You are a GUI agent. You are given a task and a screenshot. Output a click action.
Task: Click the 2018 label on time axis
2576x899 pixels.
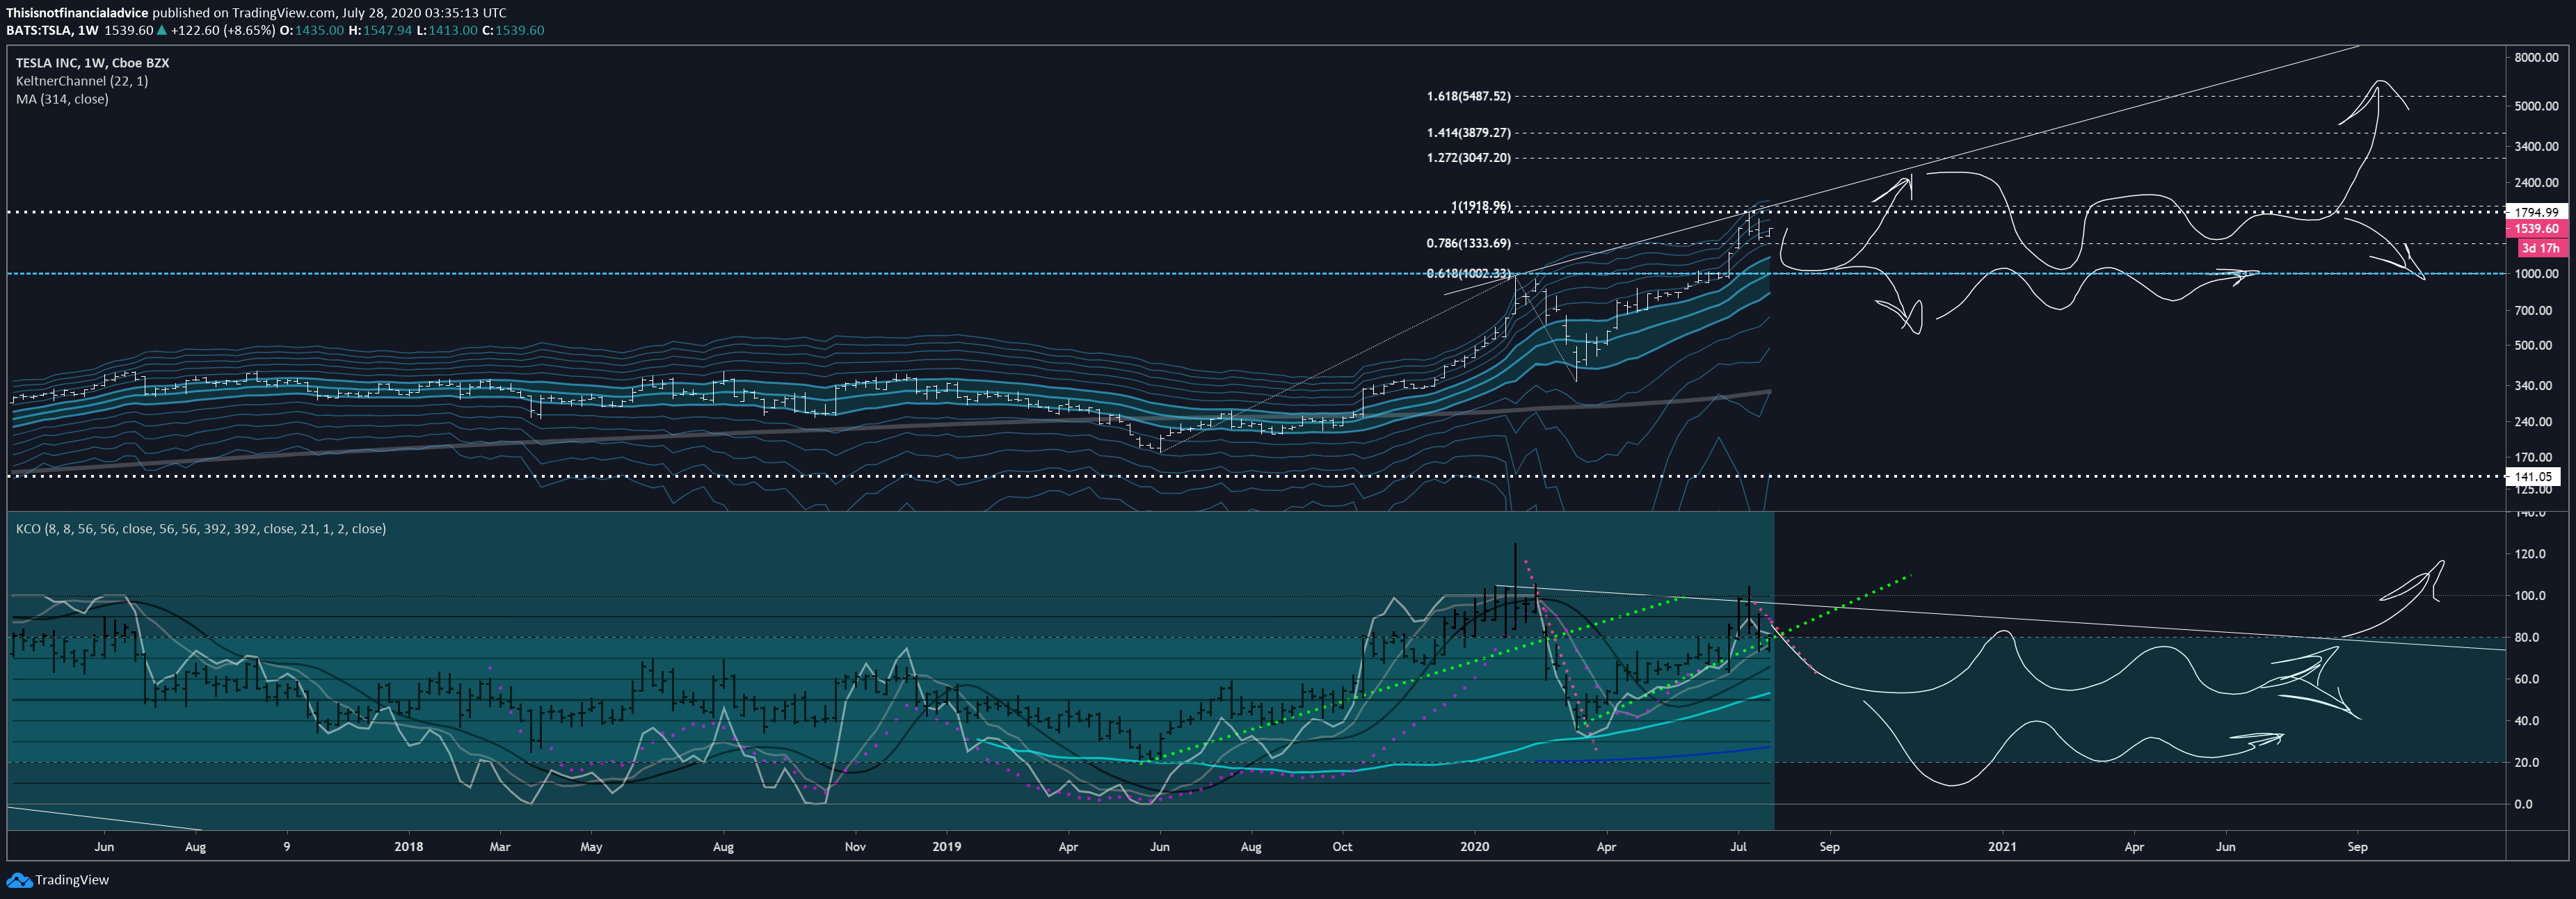click(x=408, y=847)
